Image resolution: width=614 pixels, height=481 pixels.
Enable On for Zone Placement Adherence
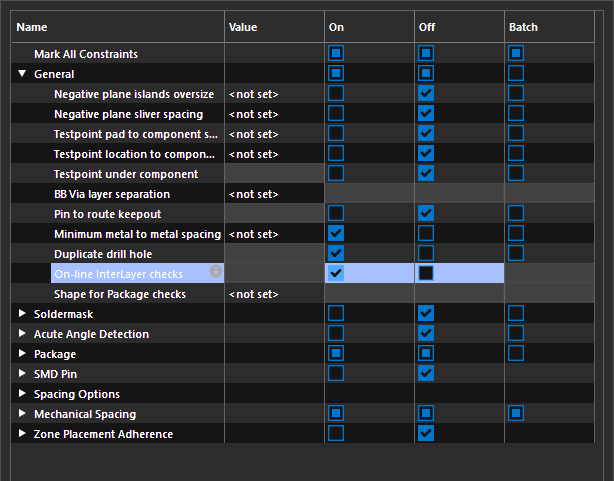(x=336, y=433)
